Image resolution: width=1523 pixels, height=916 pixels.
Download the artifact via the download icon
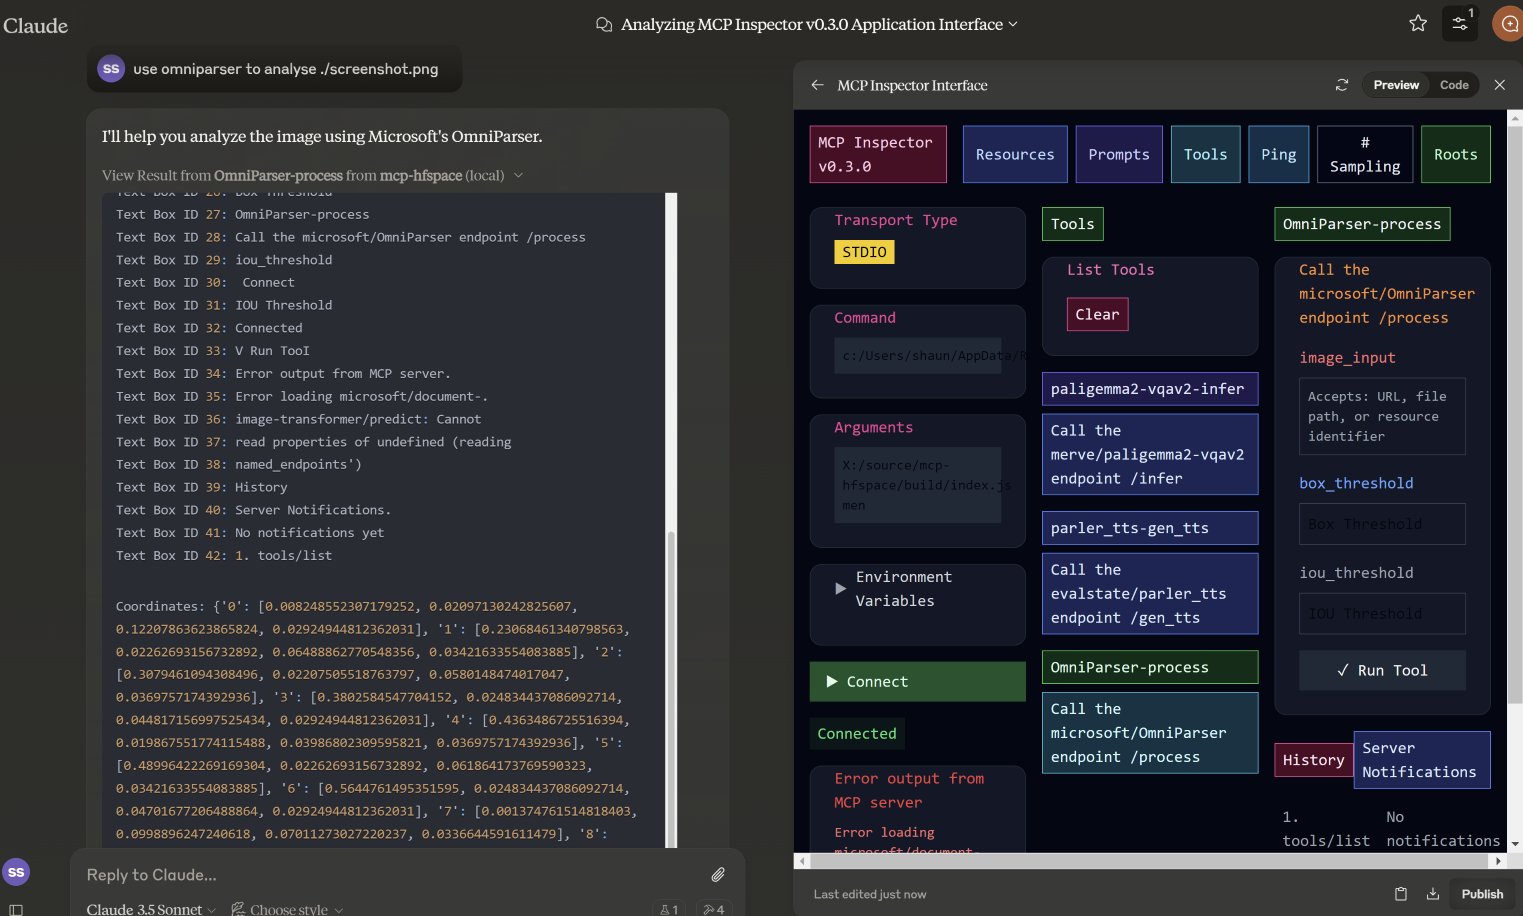(1433, 893)
